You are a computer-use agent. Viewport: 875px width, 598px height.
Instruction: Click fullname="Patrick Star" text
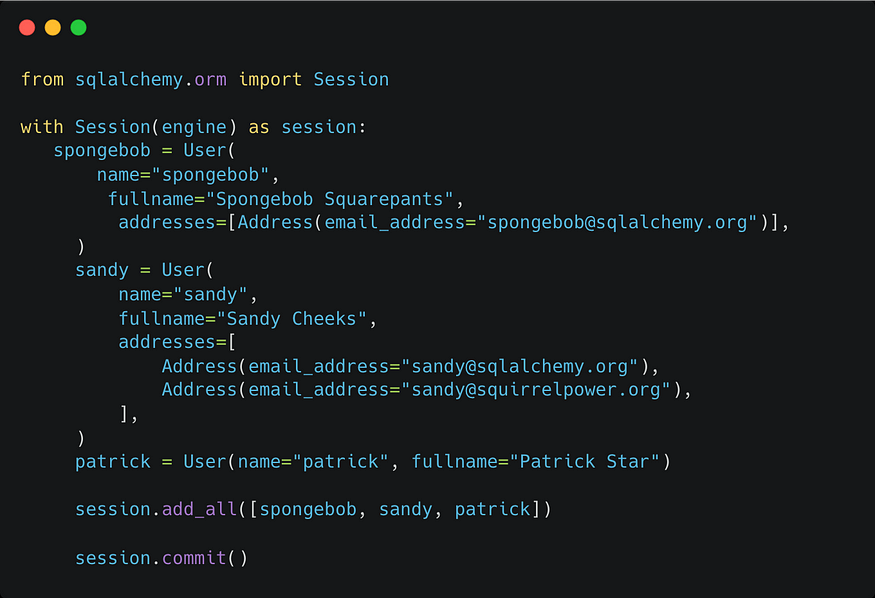pyautogui.click(x=536, y=462)
